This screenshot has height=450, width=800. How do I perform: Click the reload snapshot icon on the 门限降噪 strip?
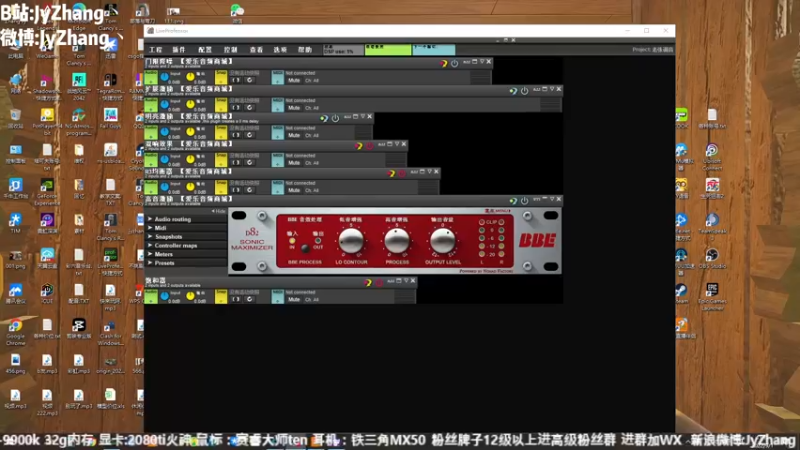coord(249,80)
